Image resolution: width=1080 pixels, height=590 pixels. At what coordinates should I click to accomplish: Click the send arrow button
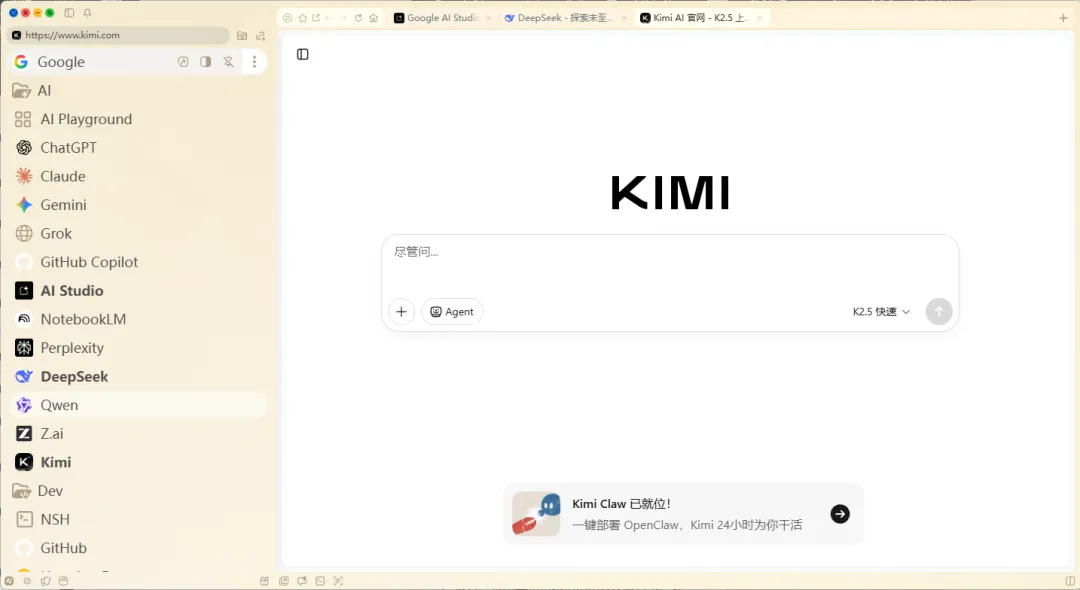pyautogui.click(x=939, y=312)
